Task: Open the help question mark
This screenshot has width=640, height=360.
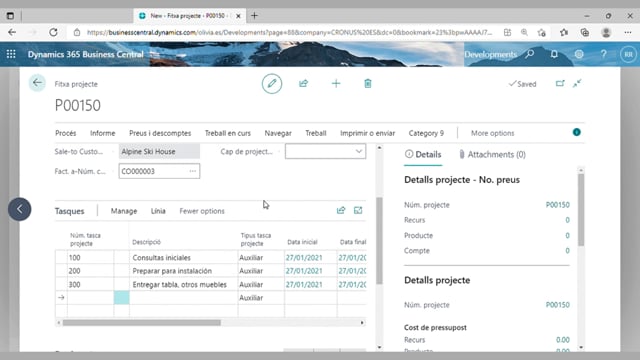Action: coord(603,54)
